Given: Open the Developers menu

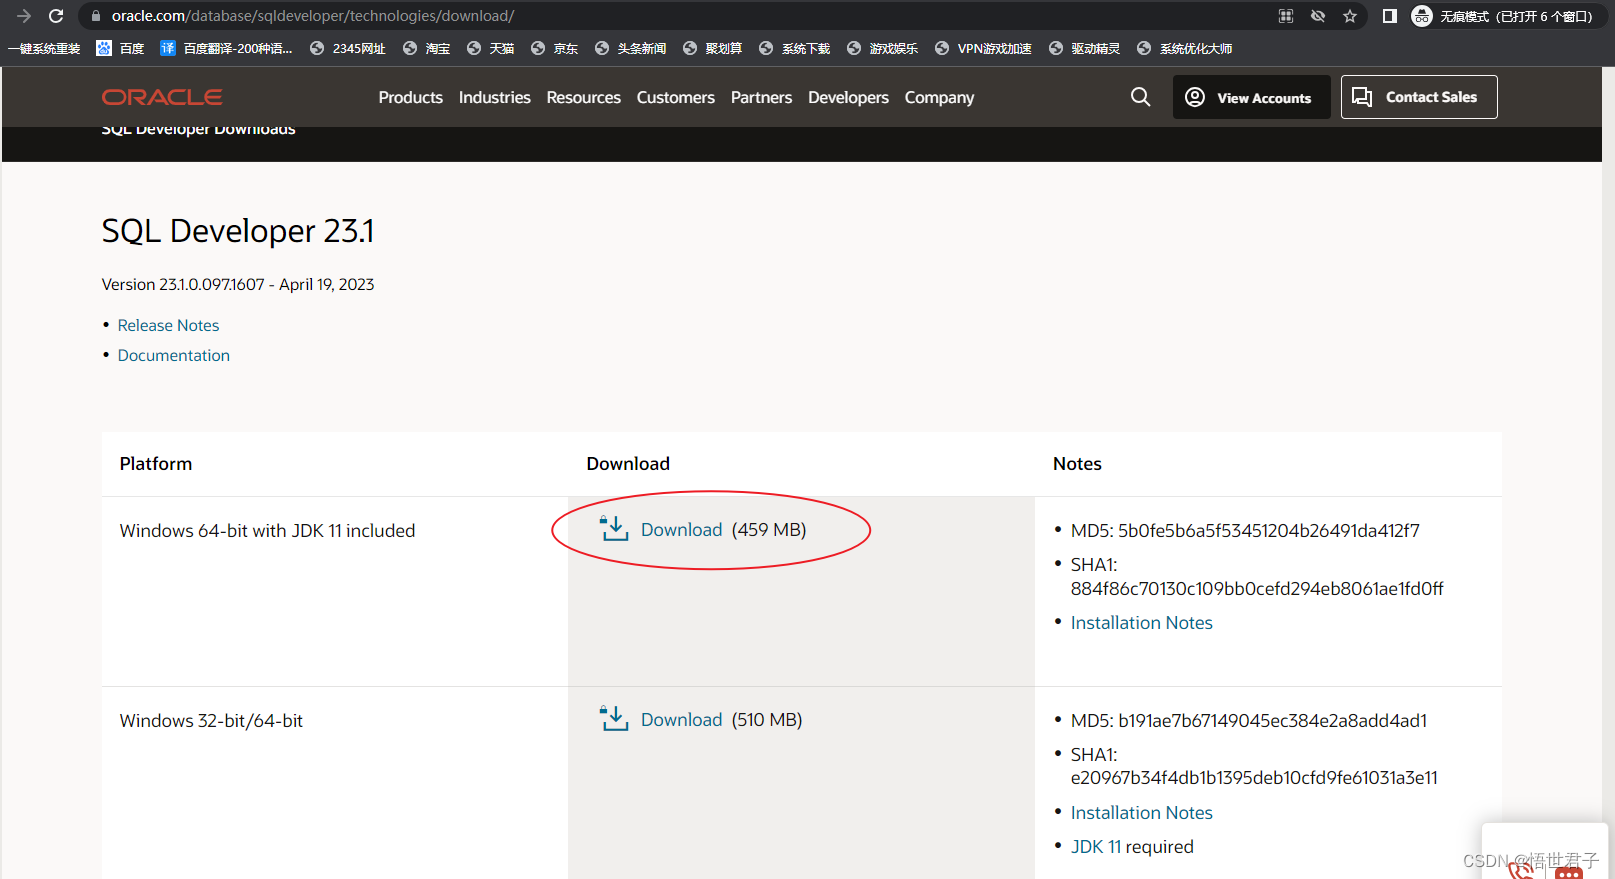Looking at the screenshot, I should pyautogui.click(x=848, y=97).
